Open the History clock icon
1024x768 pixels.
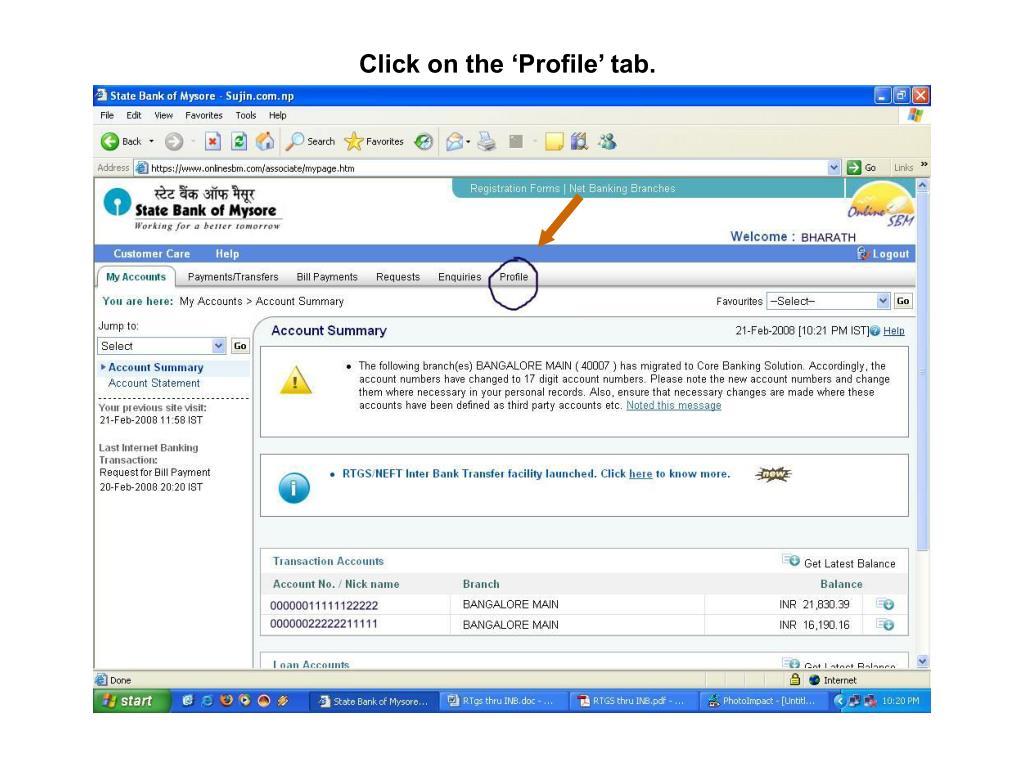point(424,142)
